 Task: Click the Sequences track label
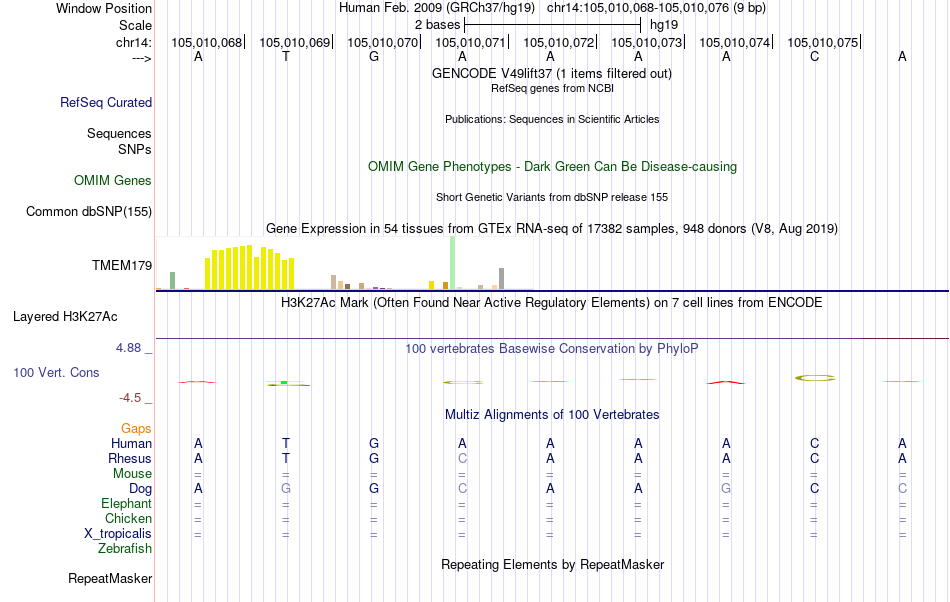(119, 133)
